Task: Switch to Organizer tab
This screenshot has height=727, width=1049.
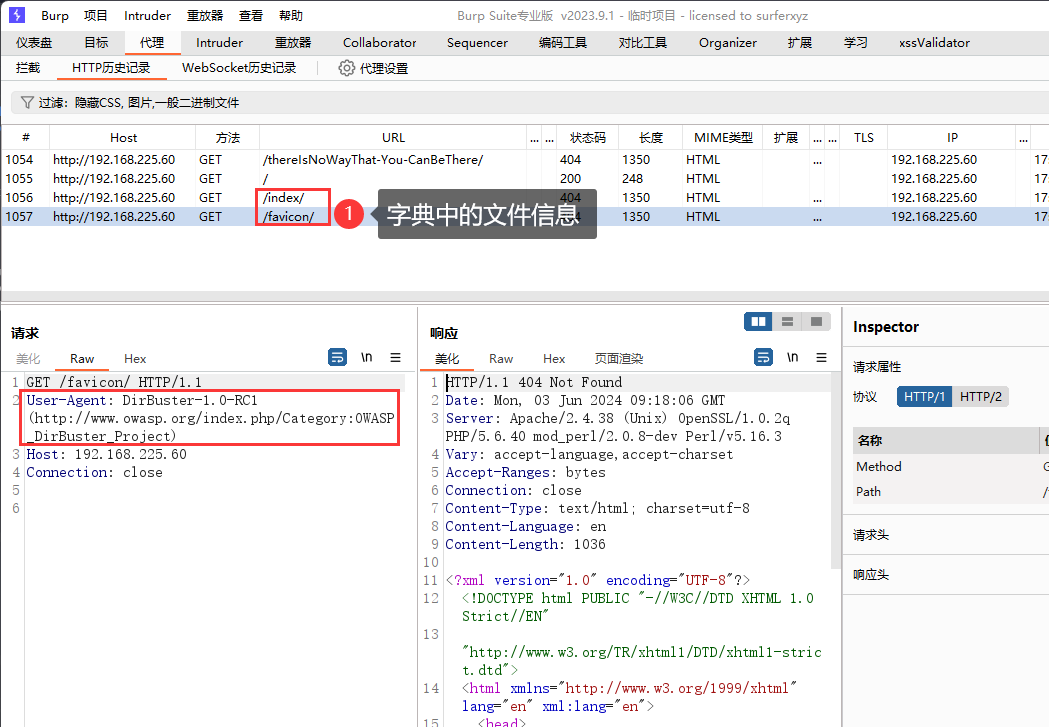Action: [728, 43]
